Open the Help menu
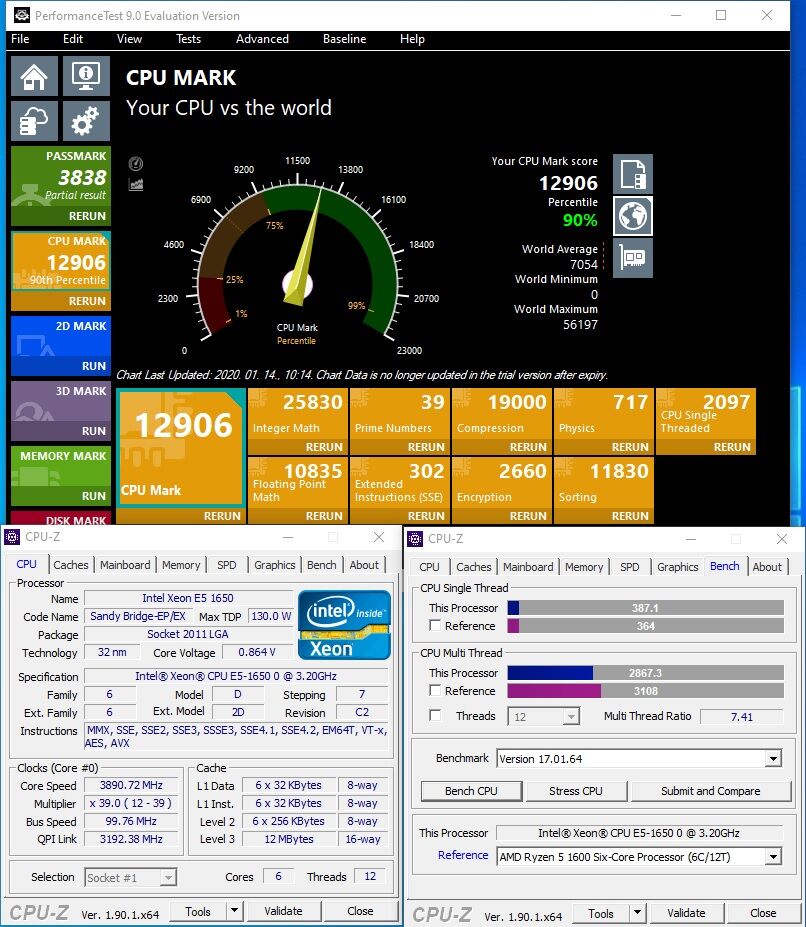The width and height of the screenshot is (806, 927). [412, 39]
